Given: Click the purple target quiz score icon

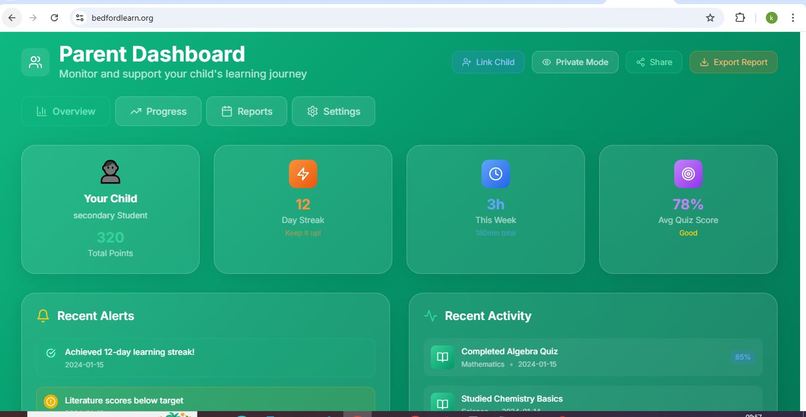Looking at the screenshot, I should coord(688,174).
